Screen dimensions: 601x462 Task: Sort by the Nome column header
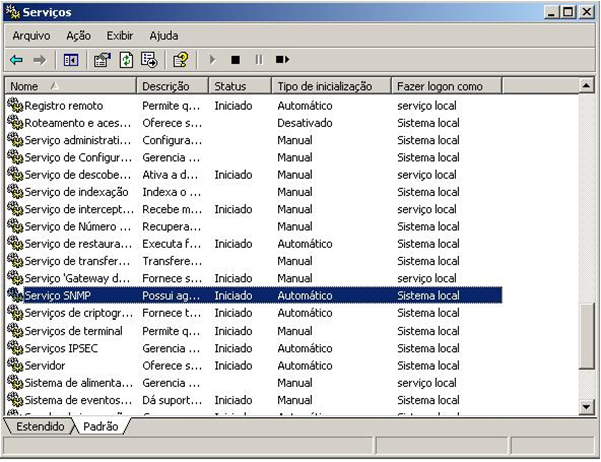tap(70, 87)
